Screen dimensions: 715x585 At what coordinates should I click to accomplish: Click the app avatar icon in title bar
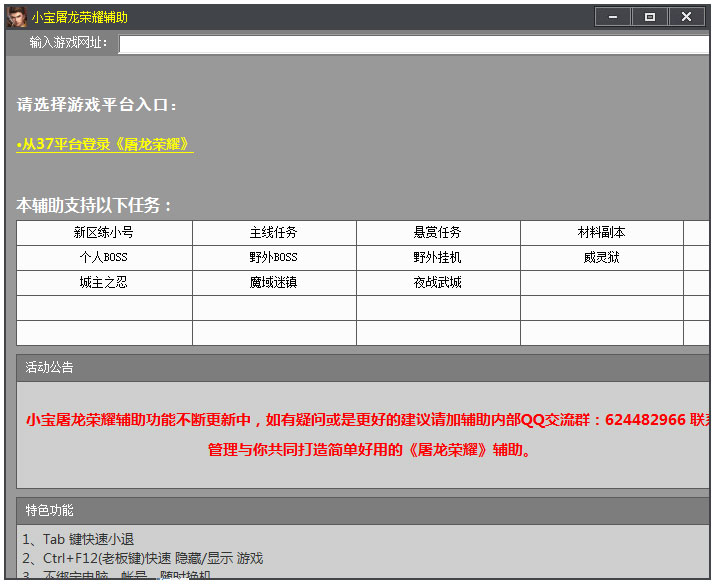[17, 17]
